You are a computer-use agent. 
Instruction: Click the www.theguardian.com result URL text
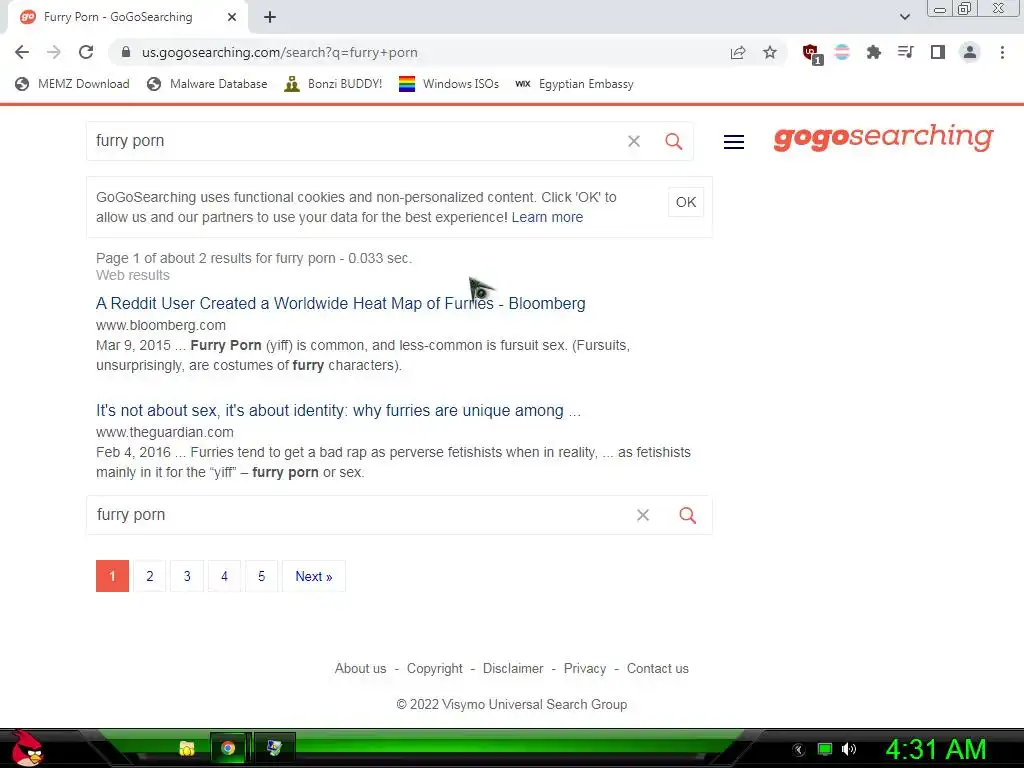click(x=165, y=432)
